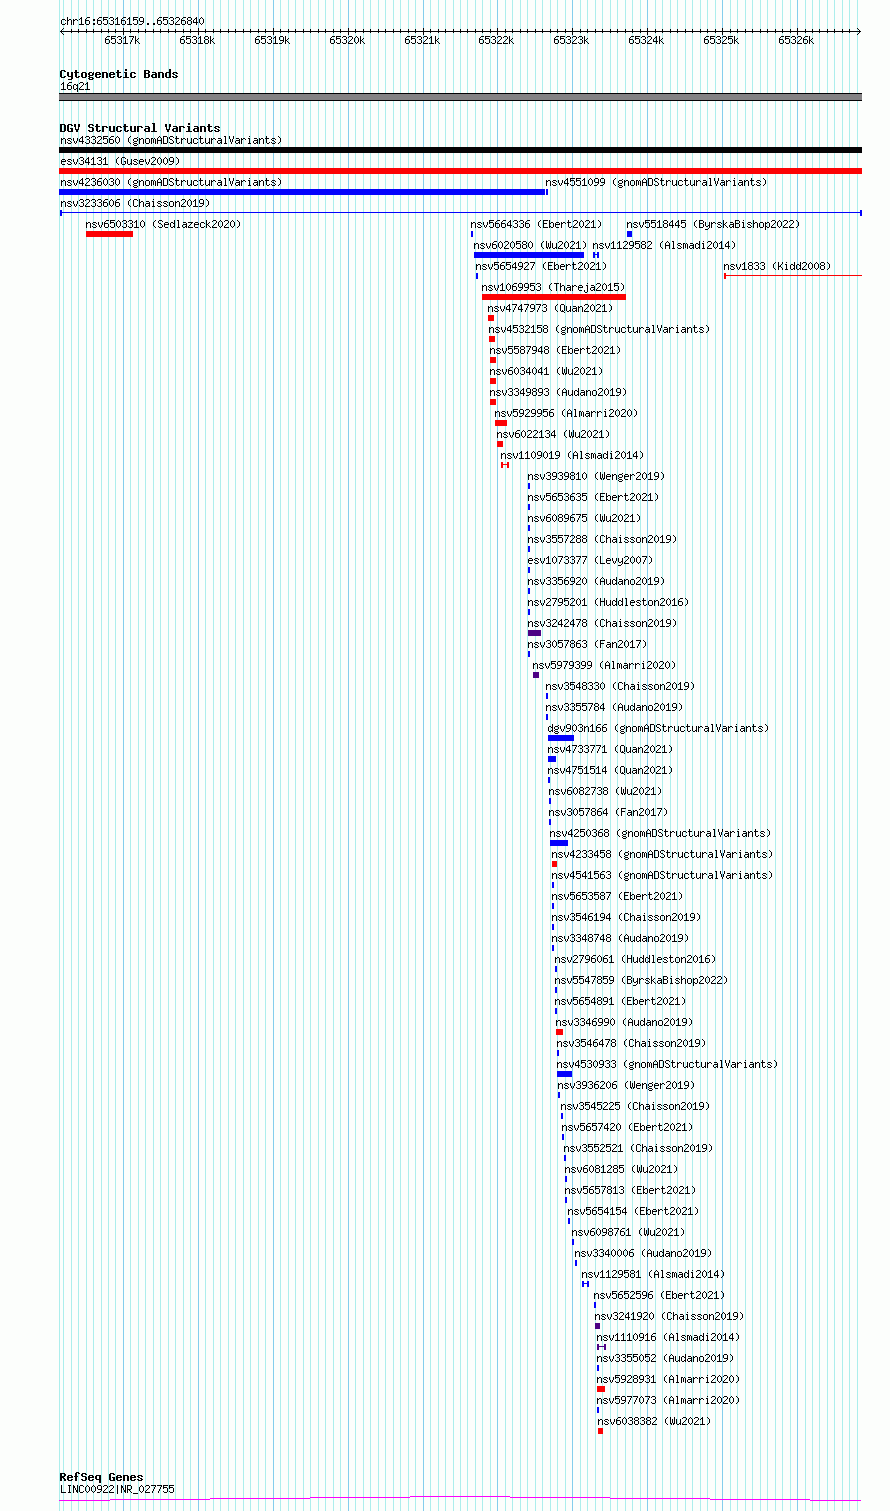Open variant nsv1110916 (Alsmadi2014)
The height and width of the screenshot is (1511, 890).
[x=668, y=1337]
